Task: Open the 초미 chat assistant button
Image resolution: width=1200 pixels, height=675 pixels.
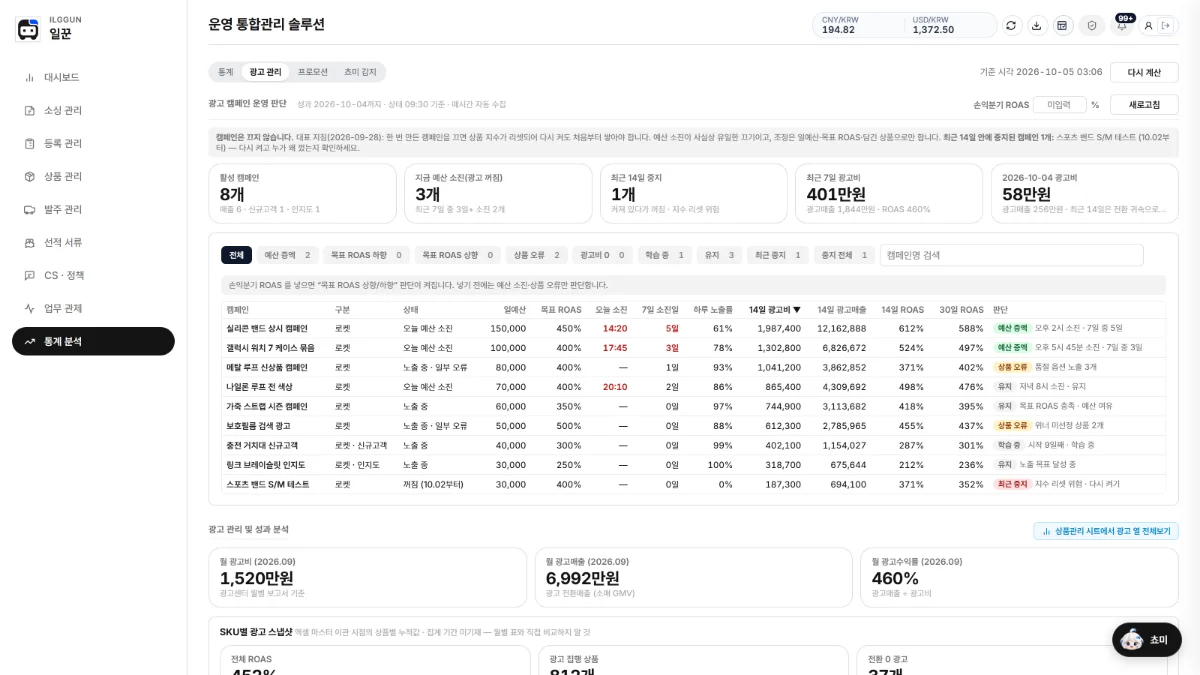Action: point(1147,640)
